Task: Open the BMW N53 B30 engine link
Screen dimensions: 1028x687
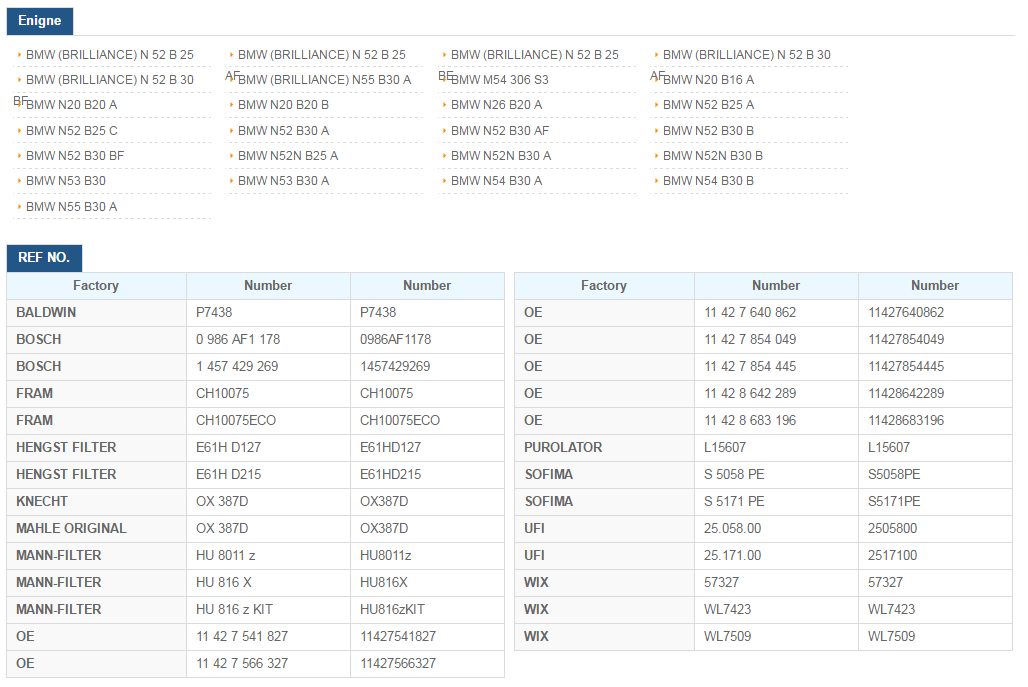Action: pyautogui.click(x=66, y=181)
